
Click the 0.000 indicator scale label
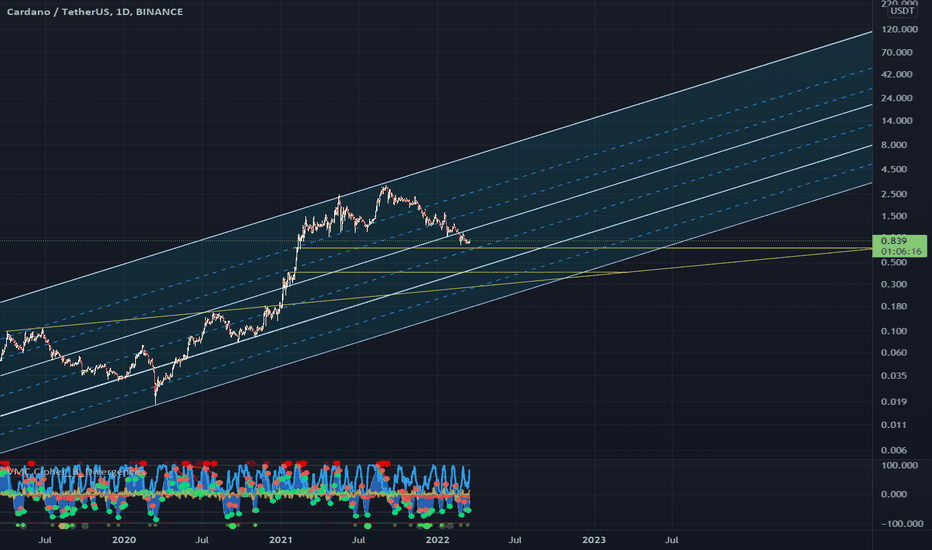[x=895, y=495]
